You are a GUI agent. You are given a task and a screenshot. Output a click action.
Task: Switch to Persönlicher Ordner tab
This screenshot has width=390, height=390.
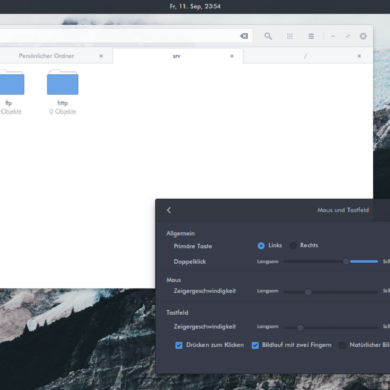(x=46, y=56)
